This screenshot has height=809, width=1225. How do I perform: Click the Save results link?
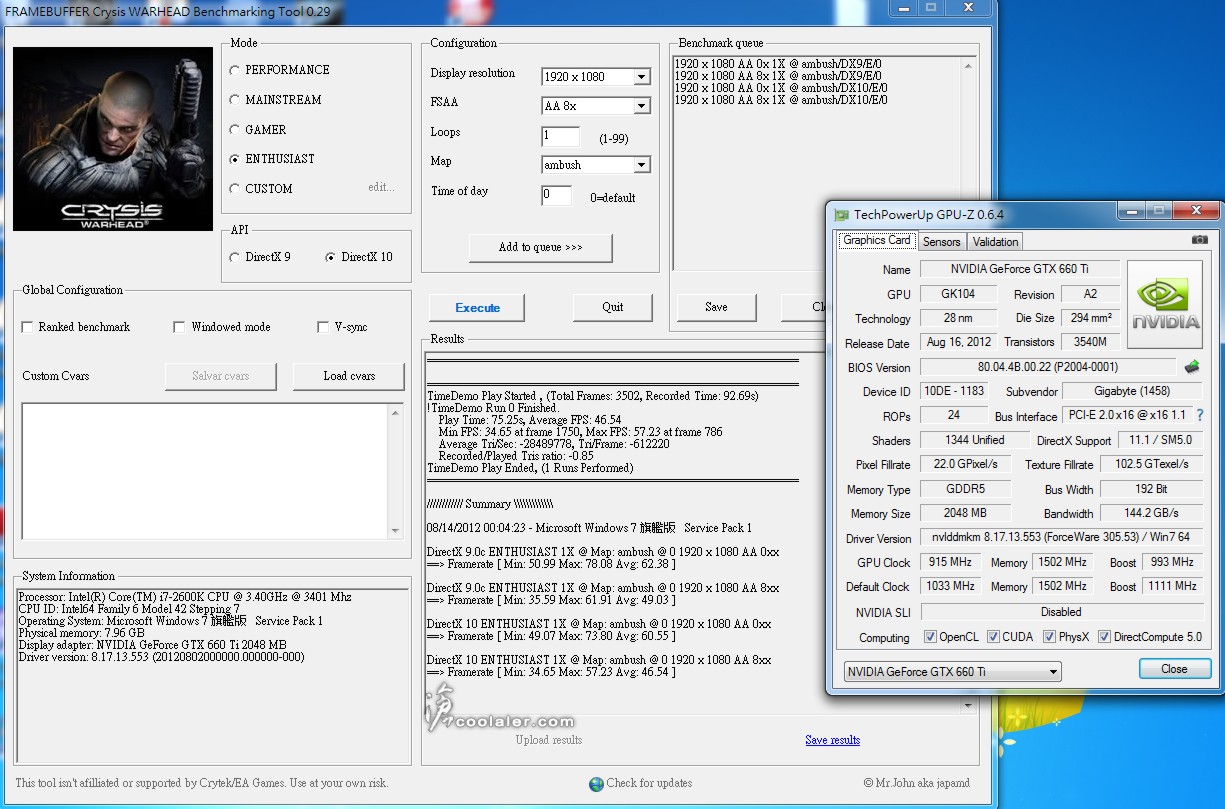(x=832, y=740)
